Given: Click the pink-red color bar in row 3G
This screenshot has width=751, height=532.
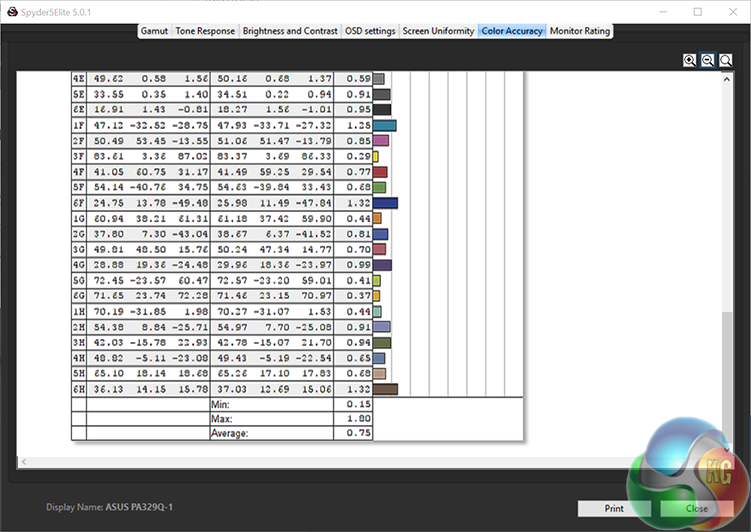Looking at the screenshot, I should pyautogui.click(x=379, y=249).
